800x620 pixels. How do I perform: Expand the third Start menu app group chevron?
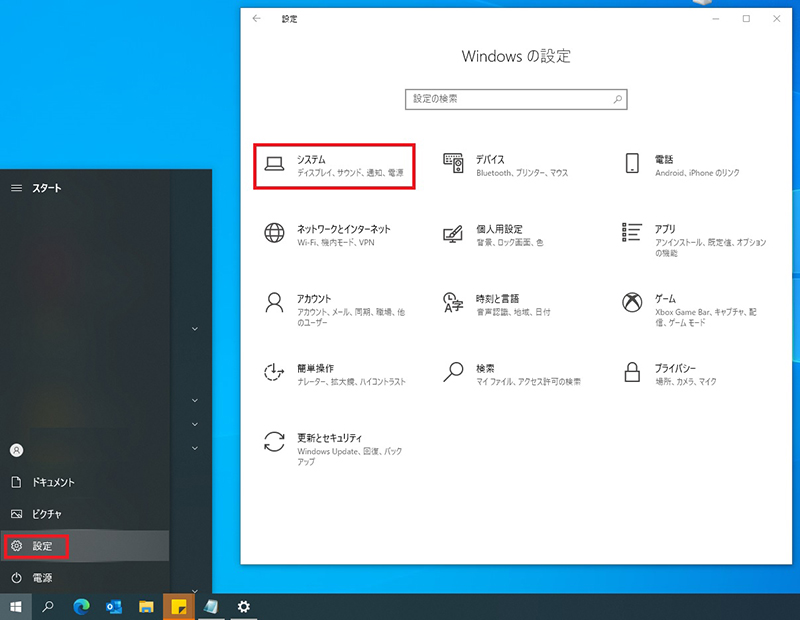pyautogui.click(x=194, y=424)
